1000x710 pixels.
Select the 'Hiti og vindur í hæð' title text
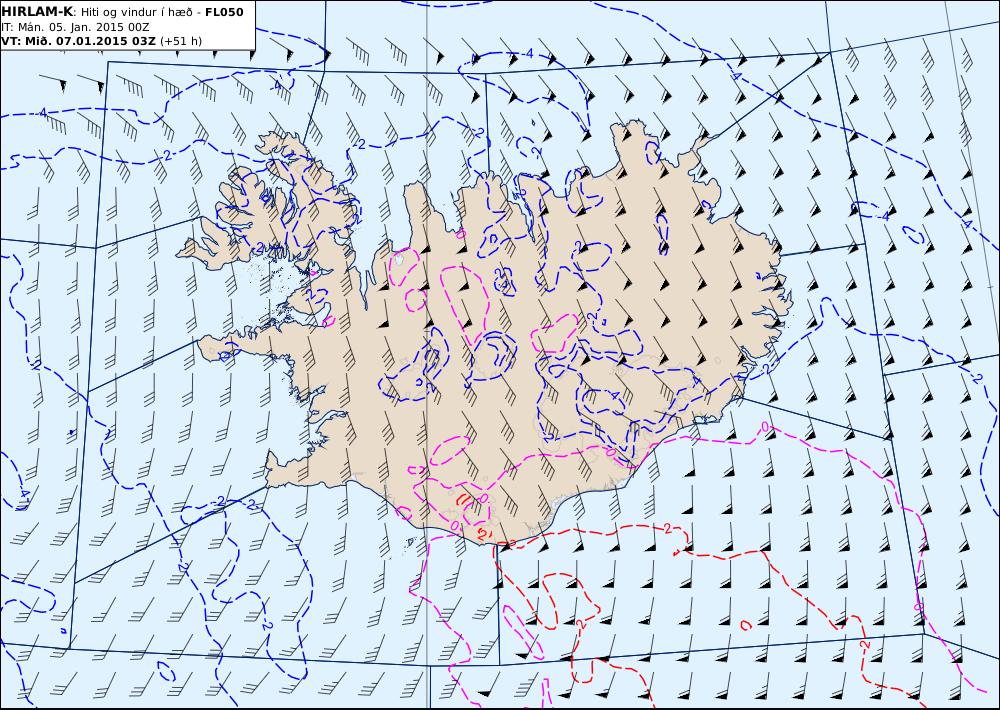click(136, 12)
